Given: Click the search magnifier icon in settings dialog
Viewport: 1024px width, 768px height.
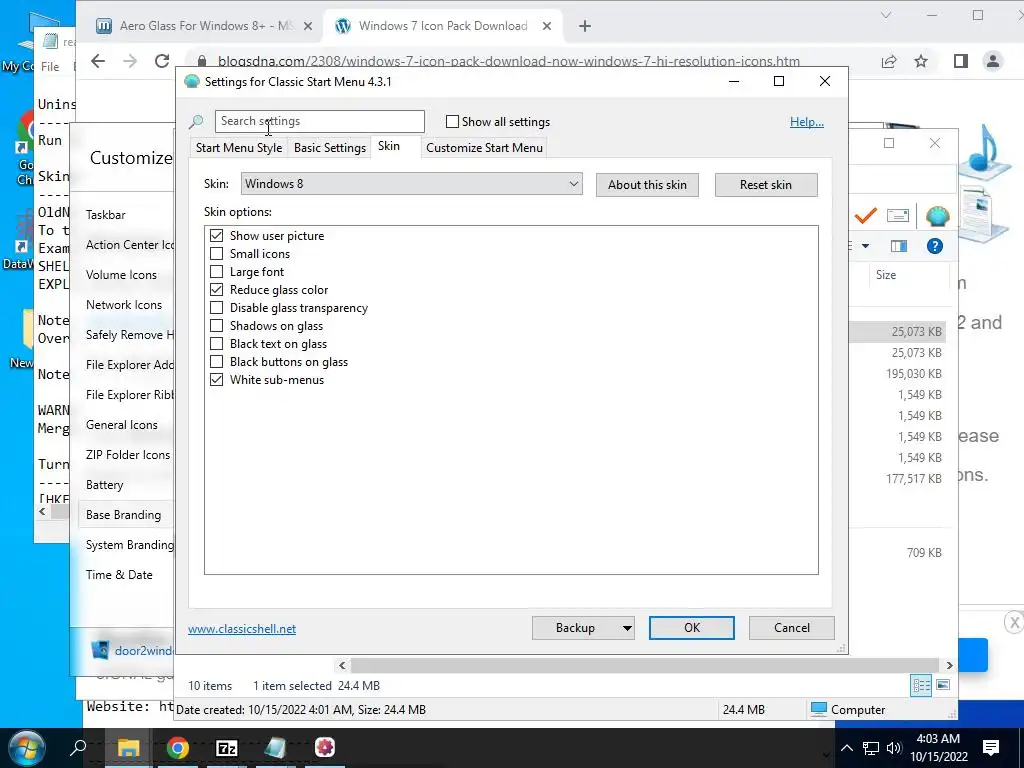Looking at the screenshot, I should [196, 121].
